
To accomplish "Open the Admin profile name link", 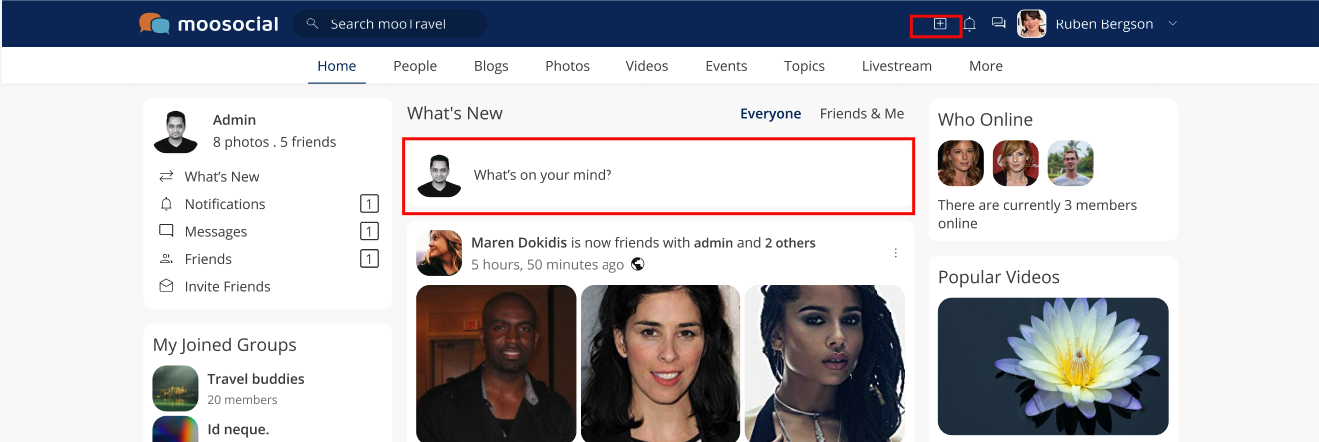I will coord(234,120).
